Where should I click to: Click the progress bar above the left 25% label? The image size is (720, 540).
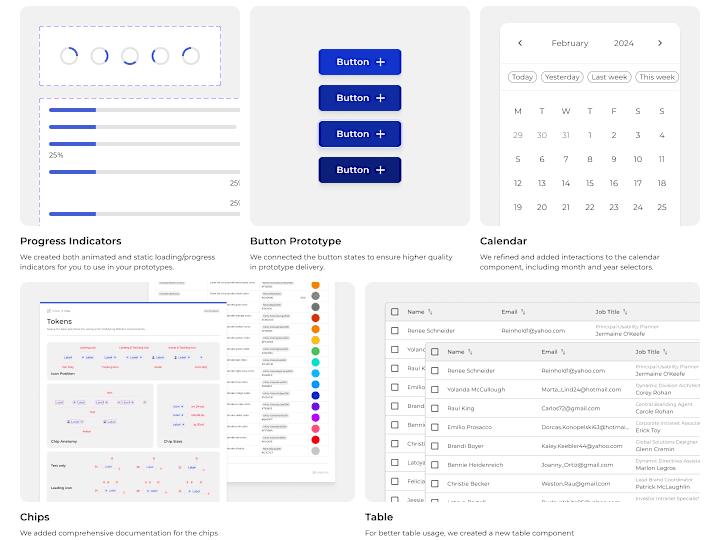pos(144,144)
